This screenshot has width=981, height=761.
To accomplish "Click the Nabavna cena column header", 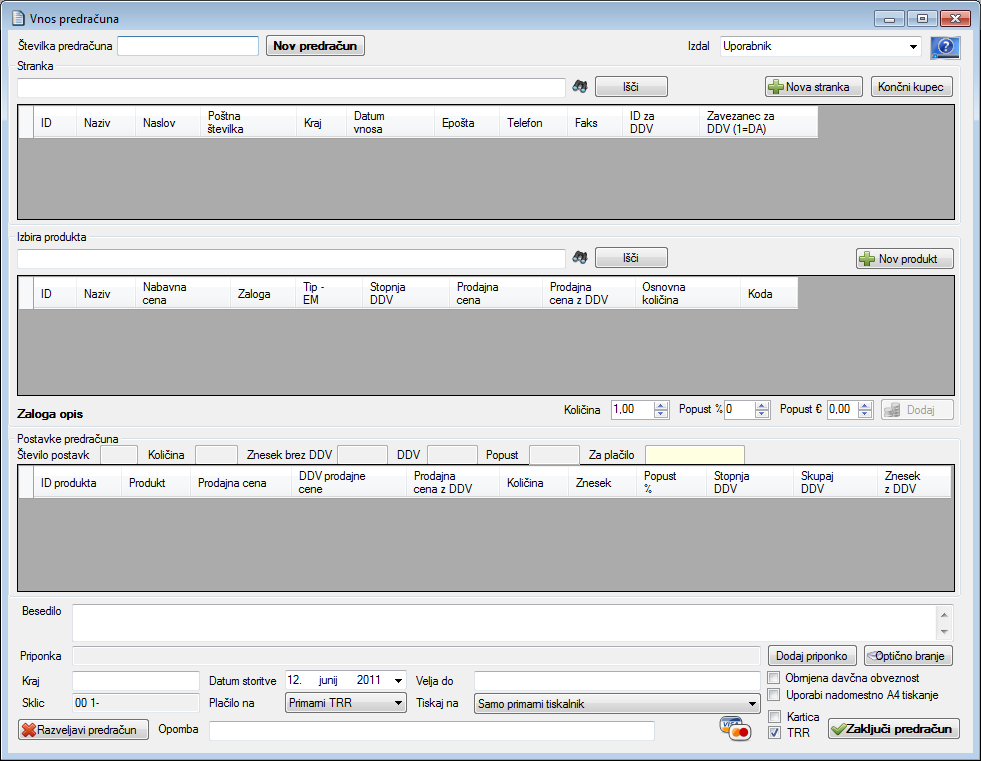I will [x=182, y=294].
